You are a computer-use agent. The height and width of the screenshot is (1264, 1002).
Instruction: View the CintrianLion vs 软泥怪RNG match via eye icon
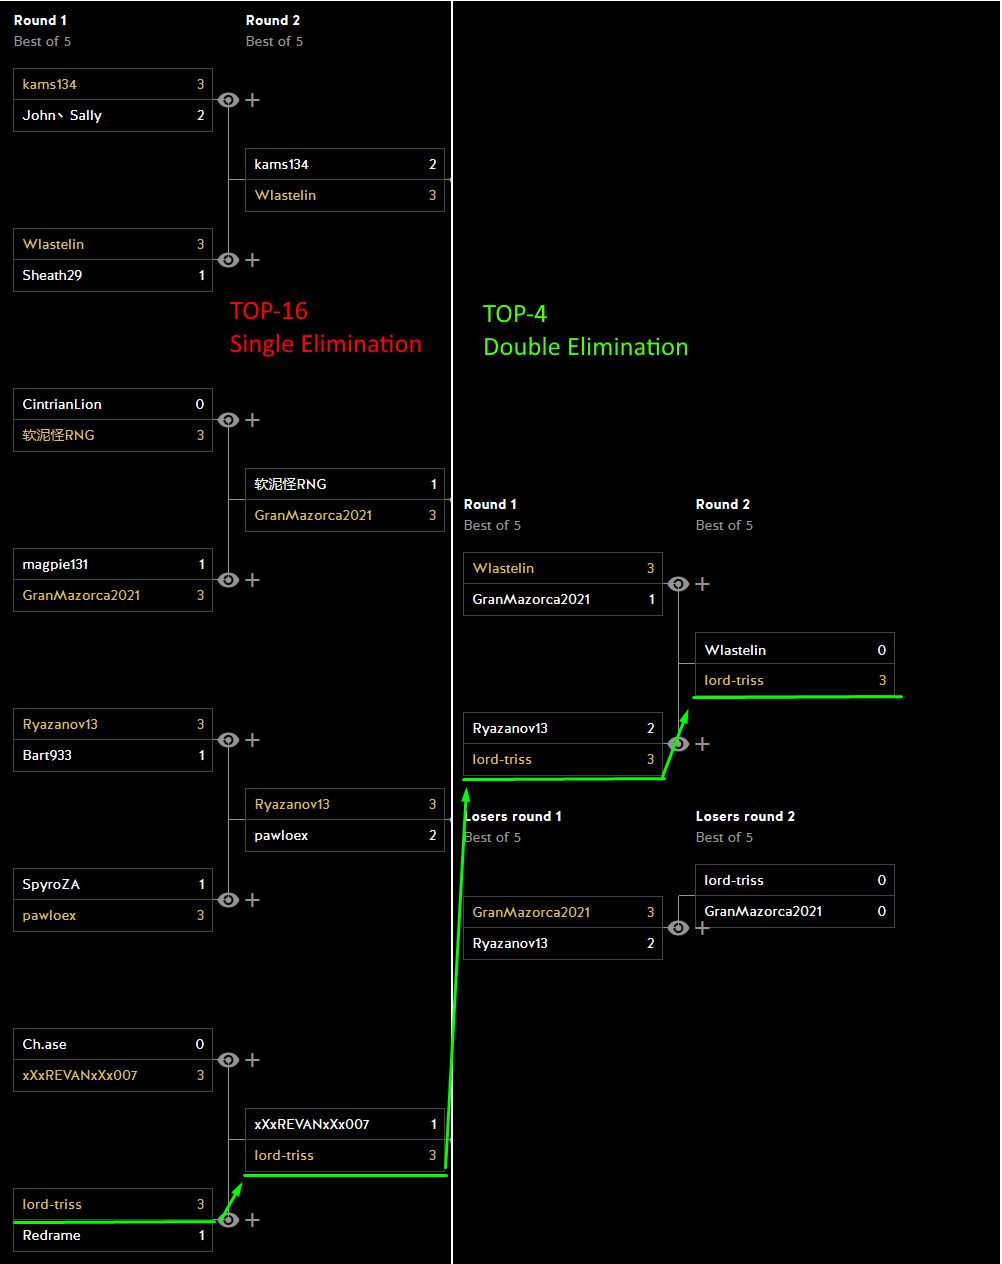click(228, 420)
